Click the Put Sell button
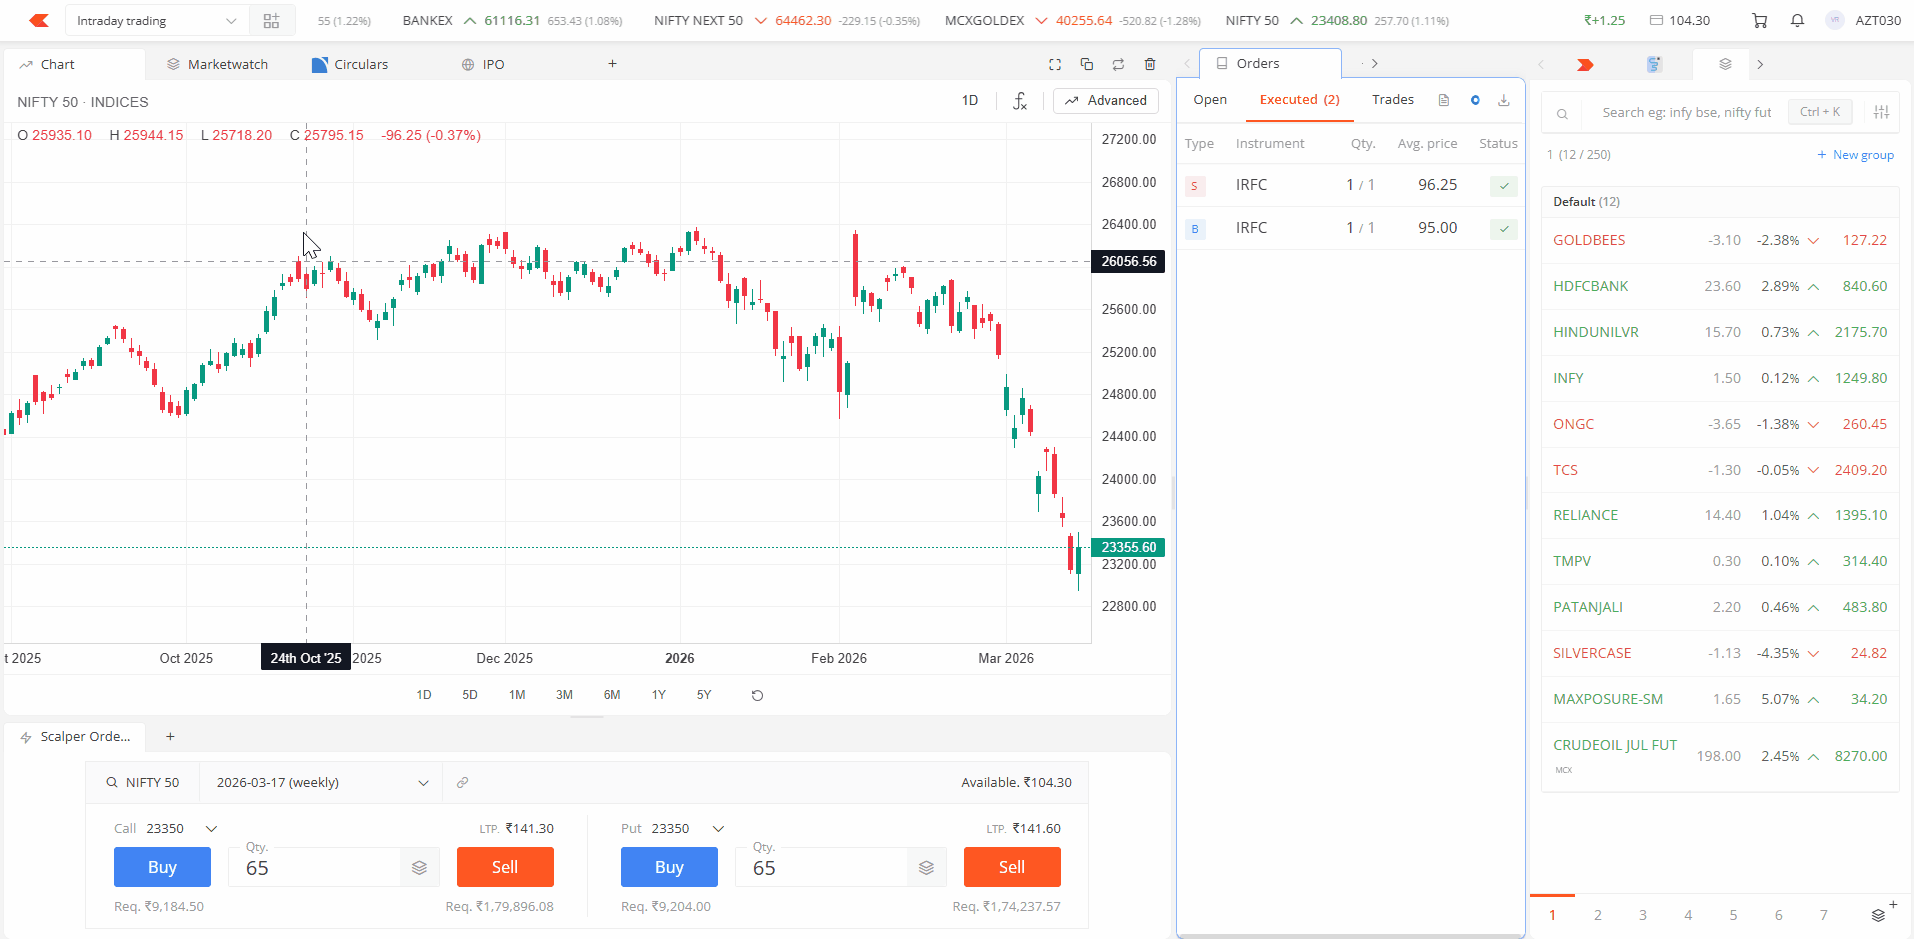The image size is (1914, 939). 1011,867
